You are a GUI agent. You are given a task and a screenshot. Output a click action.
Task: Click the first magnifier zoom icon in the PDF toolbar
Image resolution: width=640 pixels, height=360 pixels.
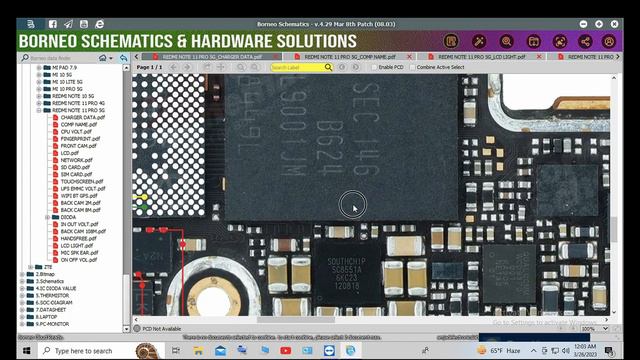(241, 67)
